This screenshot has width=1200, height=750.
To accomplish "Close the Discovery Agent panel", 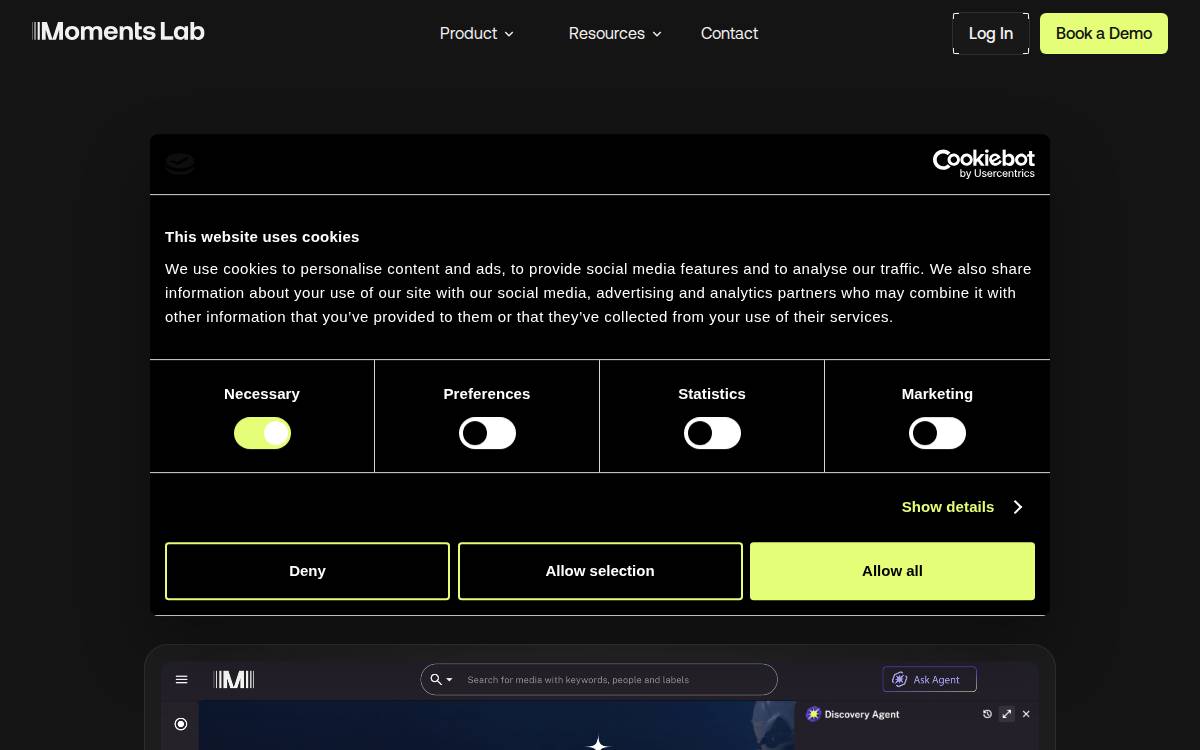I will tap(1026, 714).
